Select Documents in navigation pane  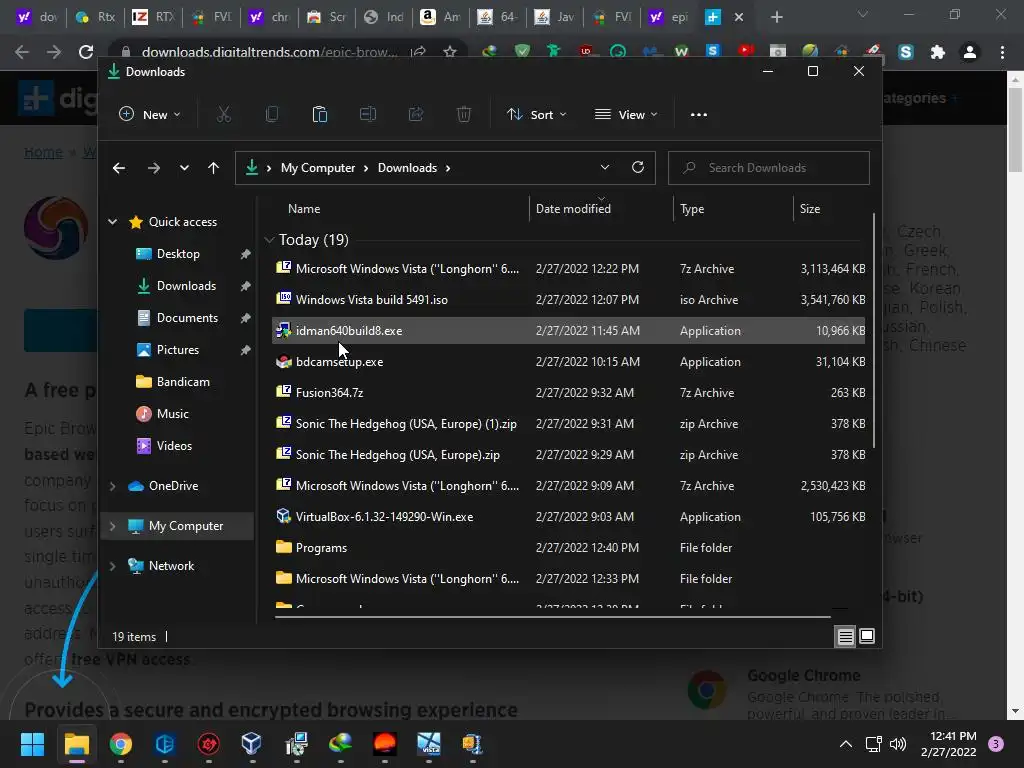[187, 318]
